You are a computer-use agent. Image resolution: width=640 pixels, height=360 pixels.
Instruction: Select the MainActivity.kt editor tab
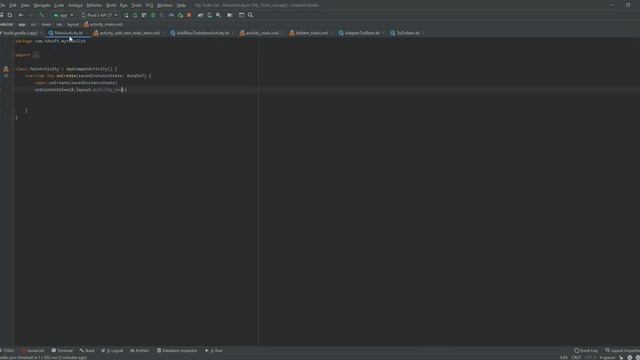pos(68,33)
